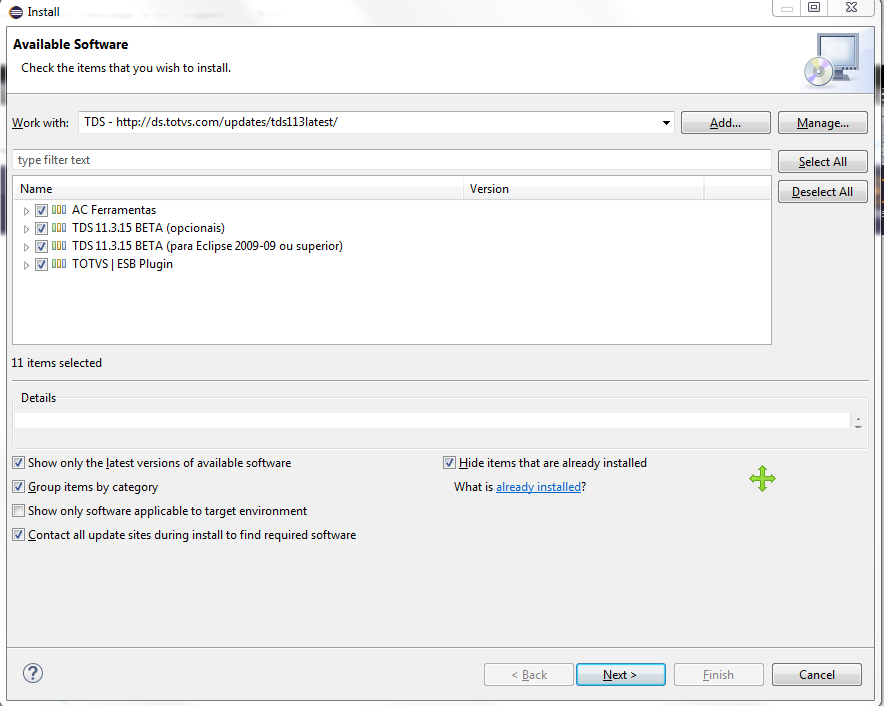Select the TOTVS | ESB Plugin row text
The image size is (884, 706).
122,264
